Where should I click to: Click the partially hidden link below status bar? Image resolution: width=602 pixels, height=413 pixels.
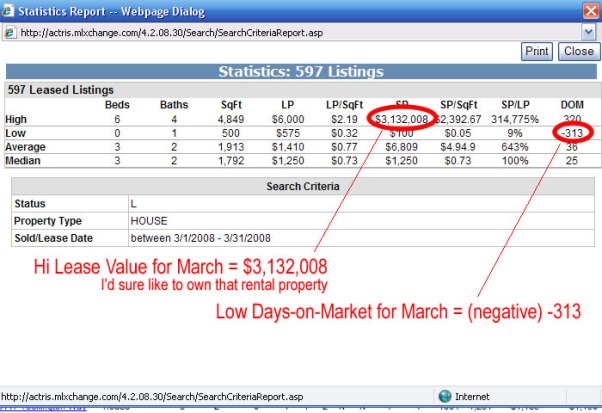coord(45,409)
